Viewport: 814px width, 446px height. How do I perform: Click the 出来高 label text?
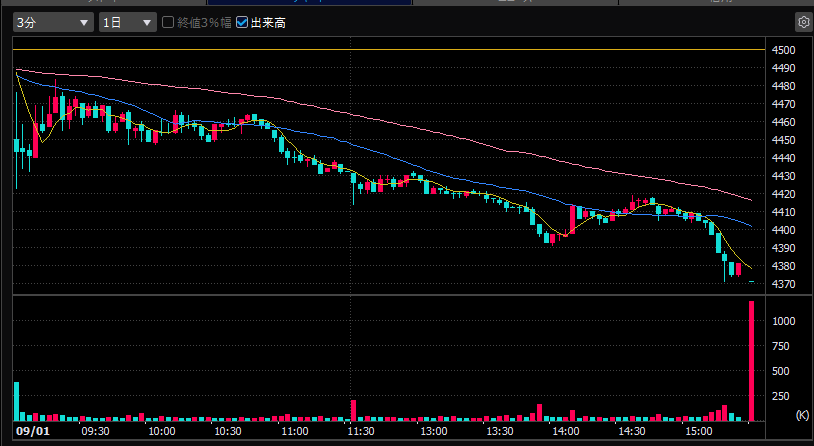point(268,23)
